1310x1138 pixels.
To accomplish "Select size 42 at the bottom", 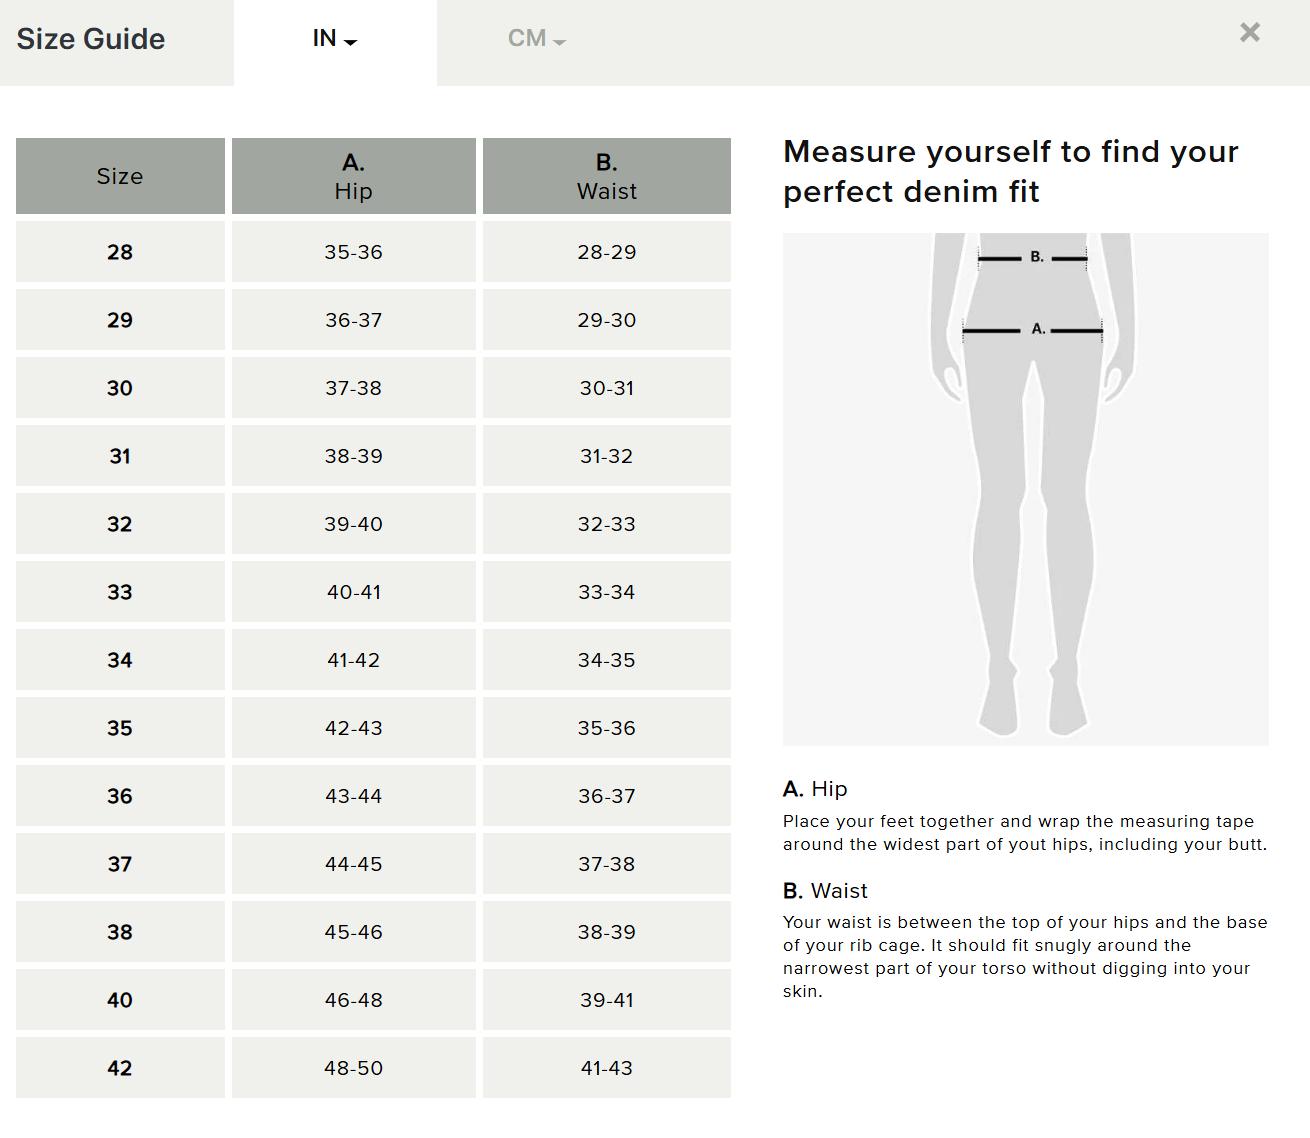I will coord(119,1067).
